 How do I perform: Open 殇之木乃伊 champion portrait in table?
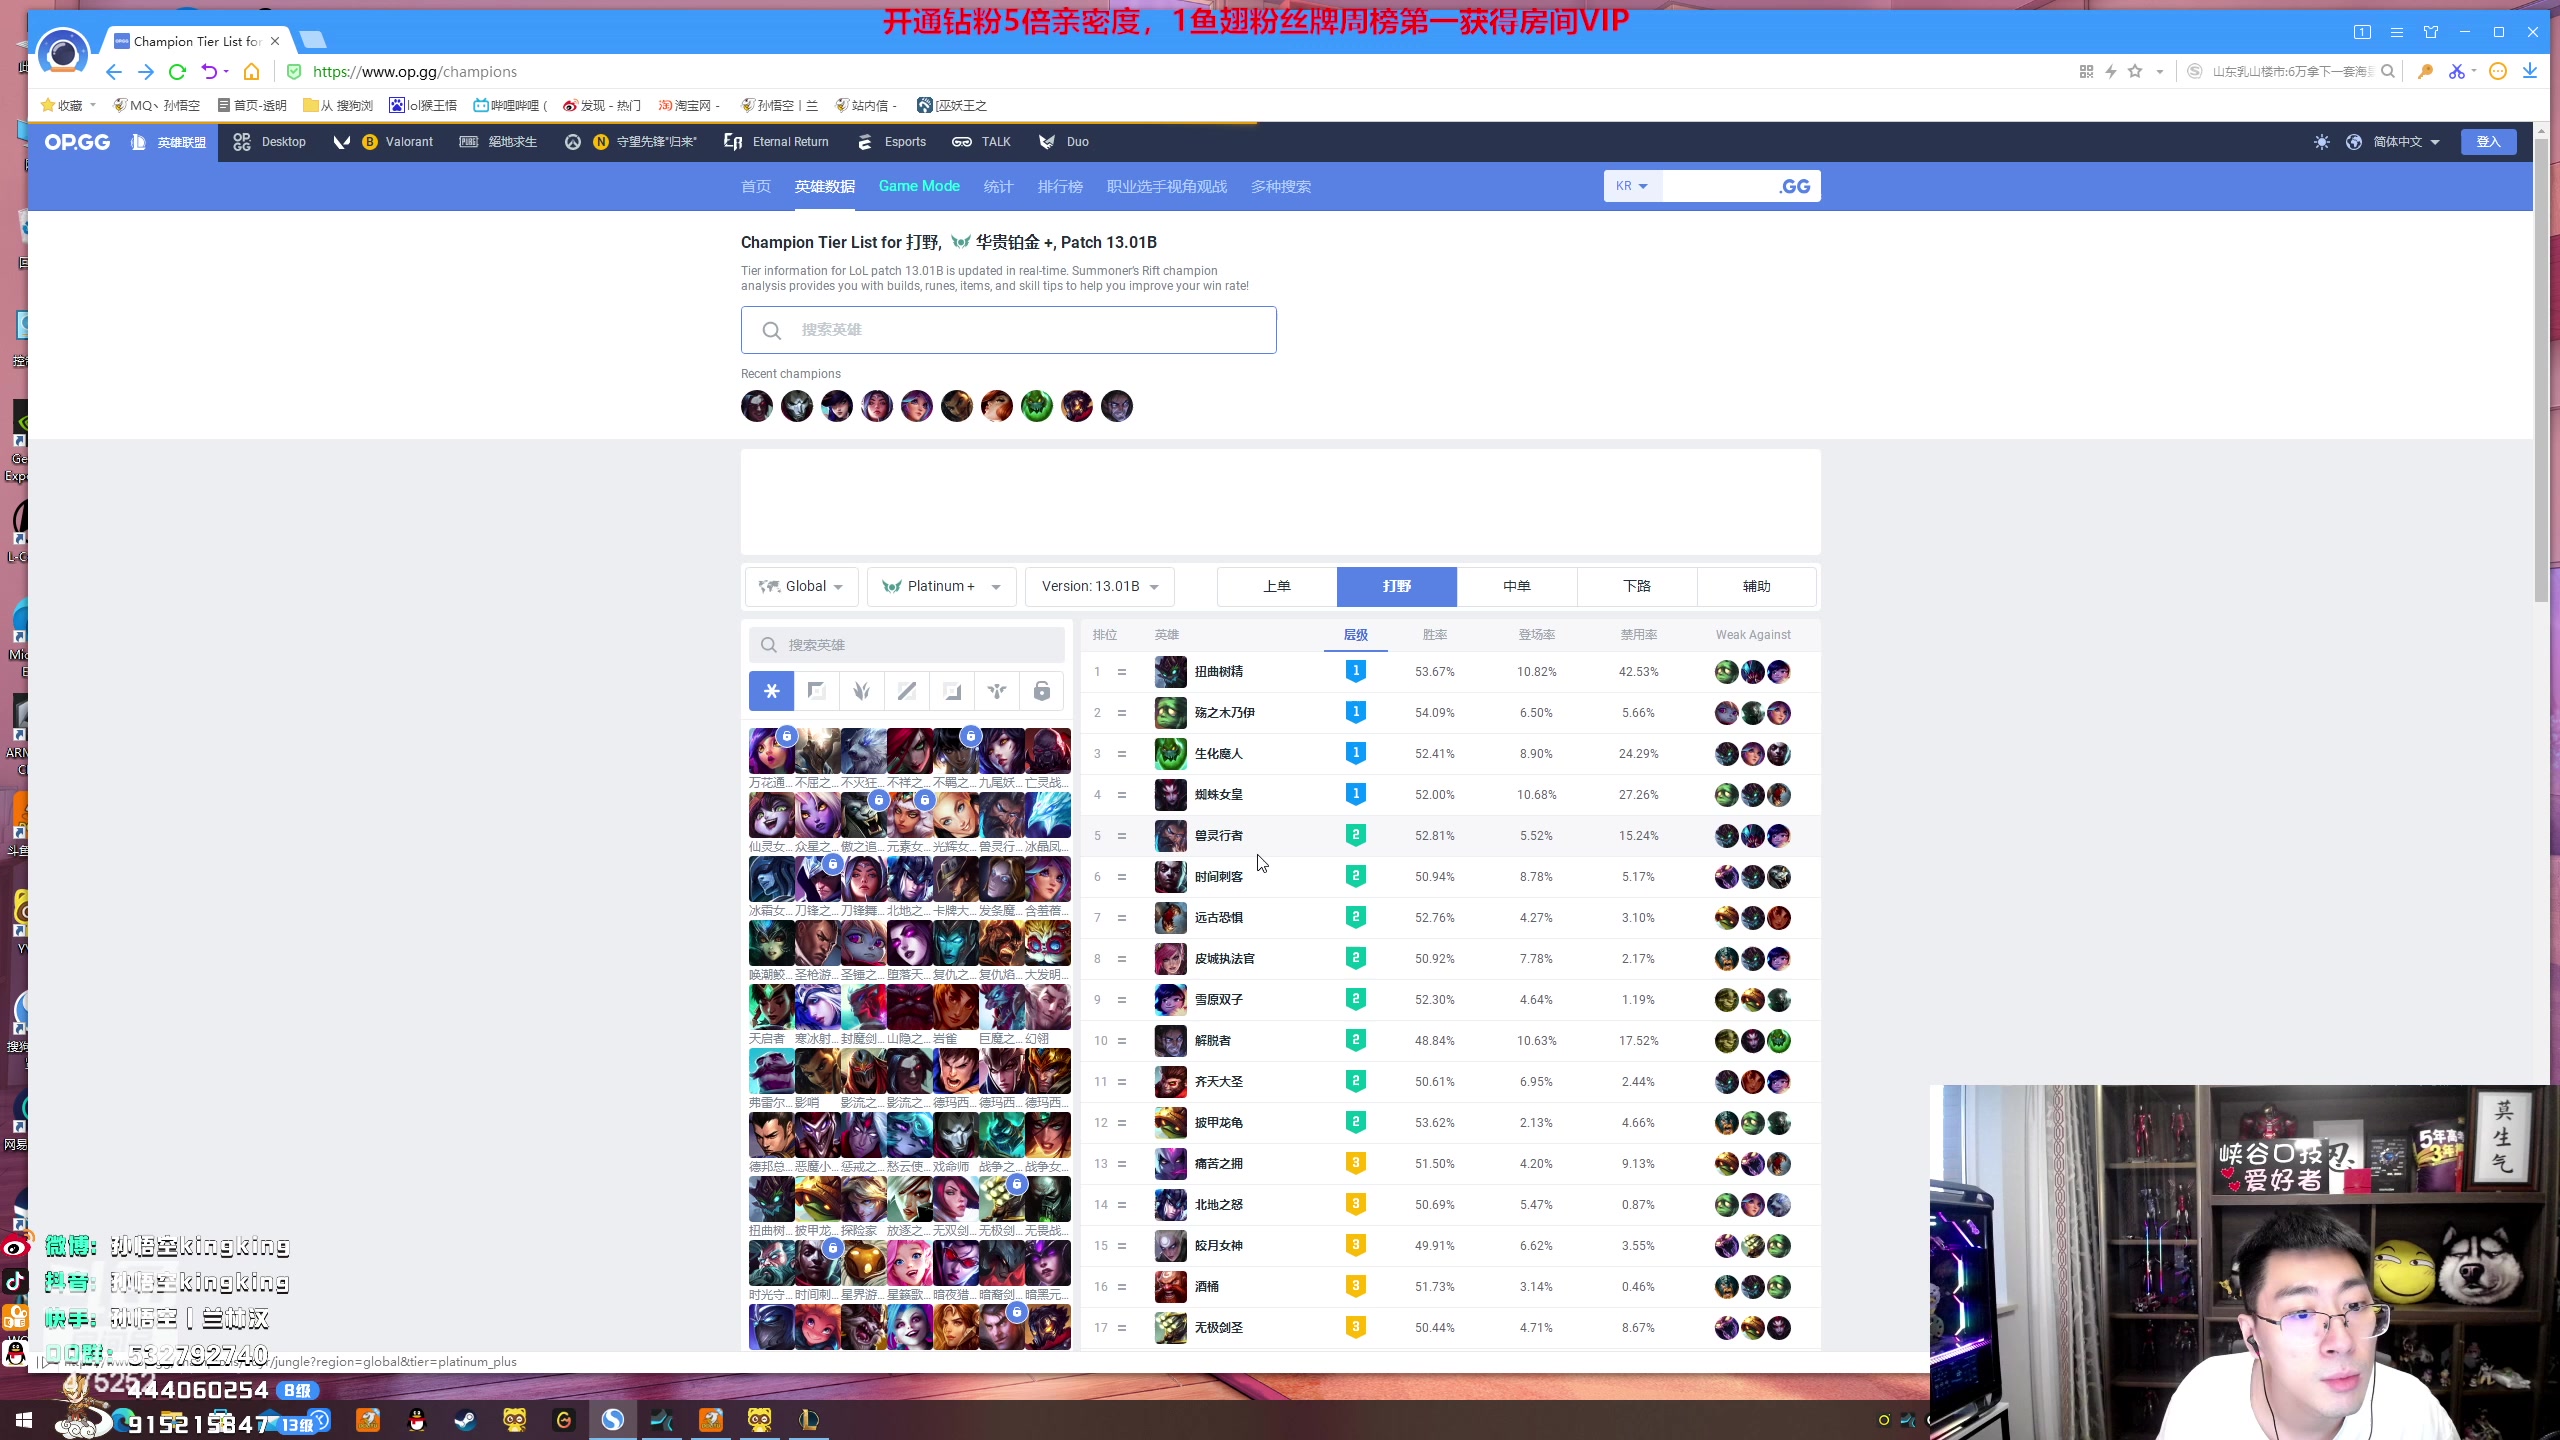(1170, 713)
